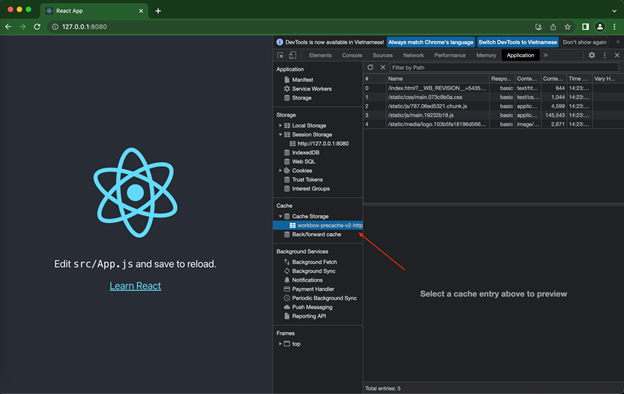
Task: Click Don't show again
Action: point(585,42)
